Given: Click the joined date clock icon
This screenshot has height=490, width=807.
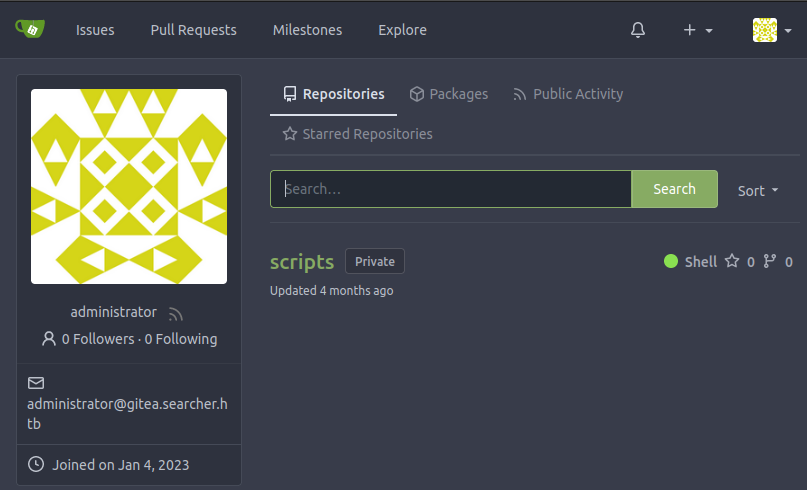Looking at the screenshot, I should [x=36, y=464].
